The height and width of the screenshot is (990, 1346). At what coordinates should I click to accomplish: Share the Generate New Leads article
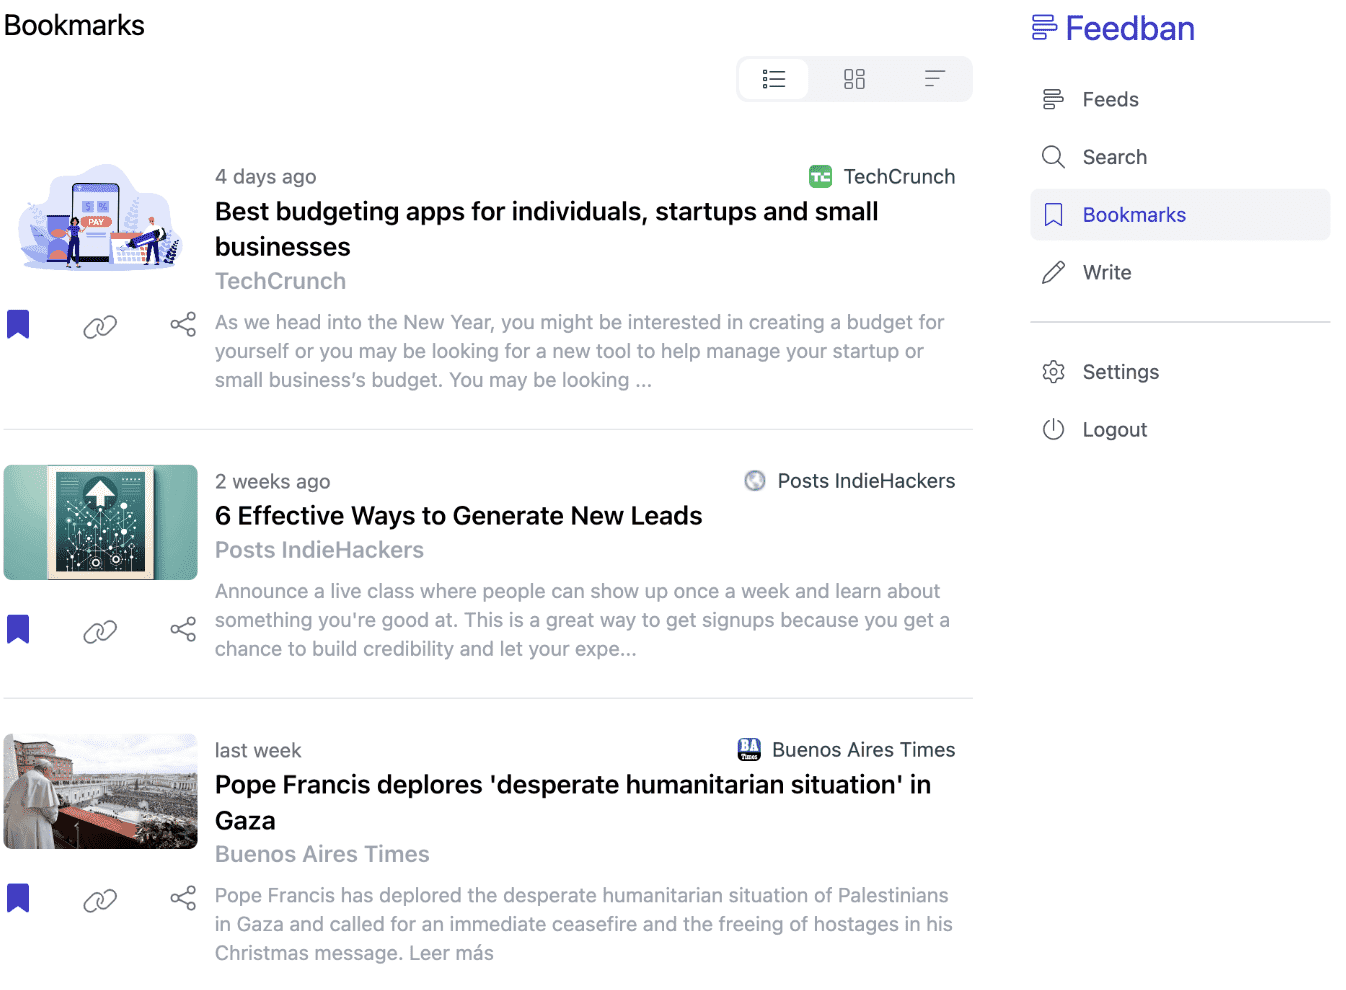pyautogui.click(x=183, y=630)
